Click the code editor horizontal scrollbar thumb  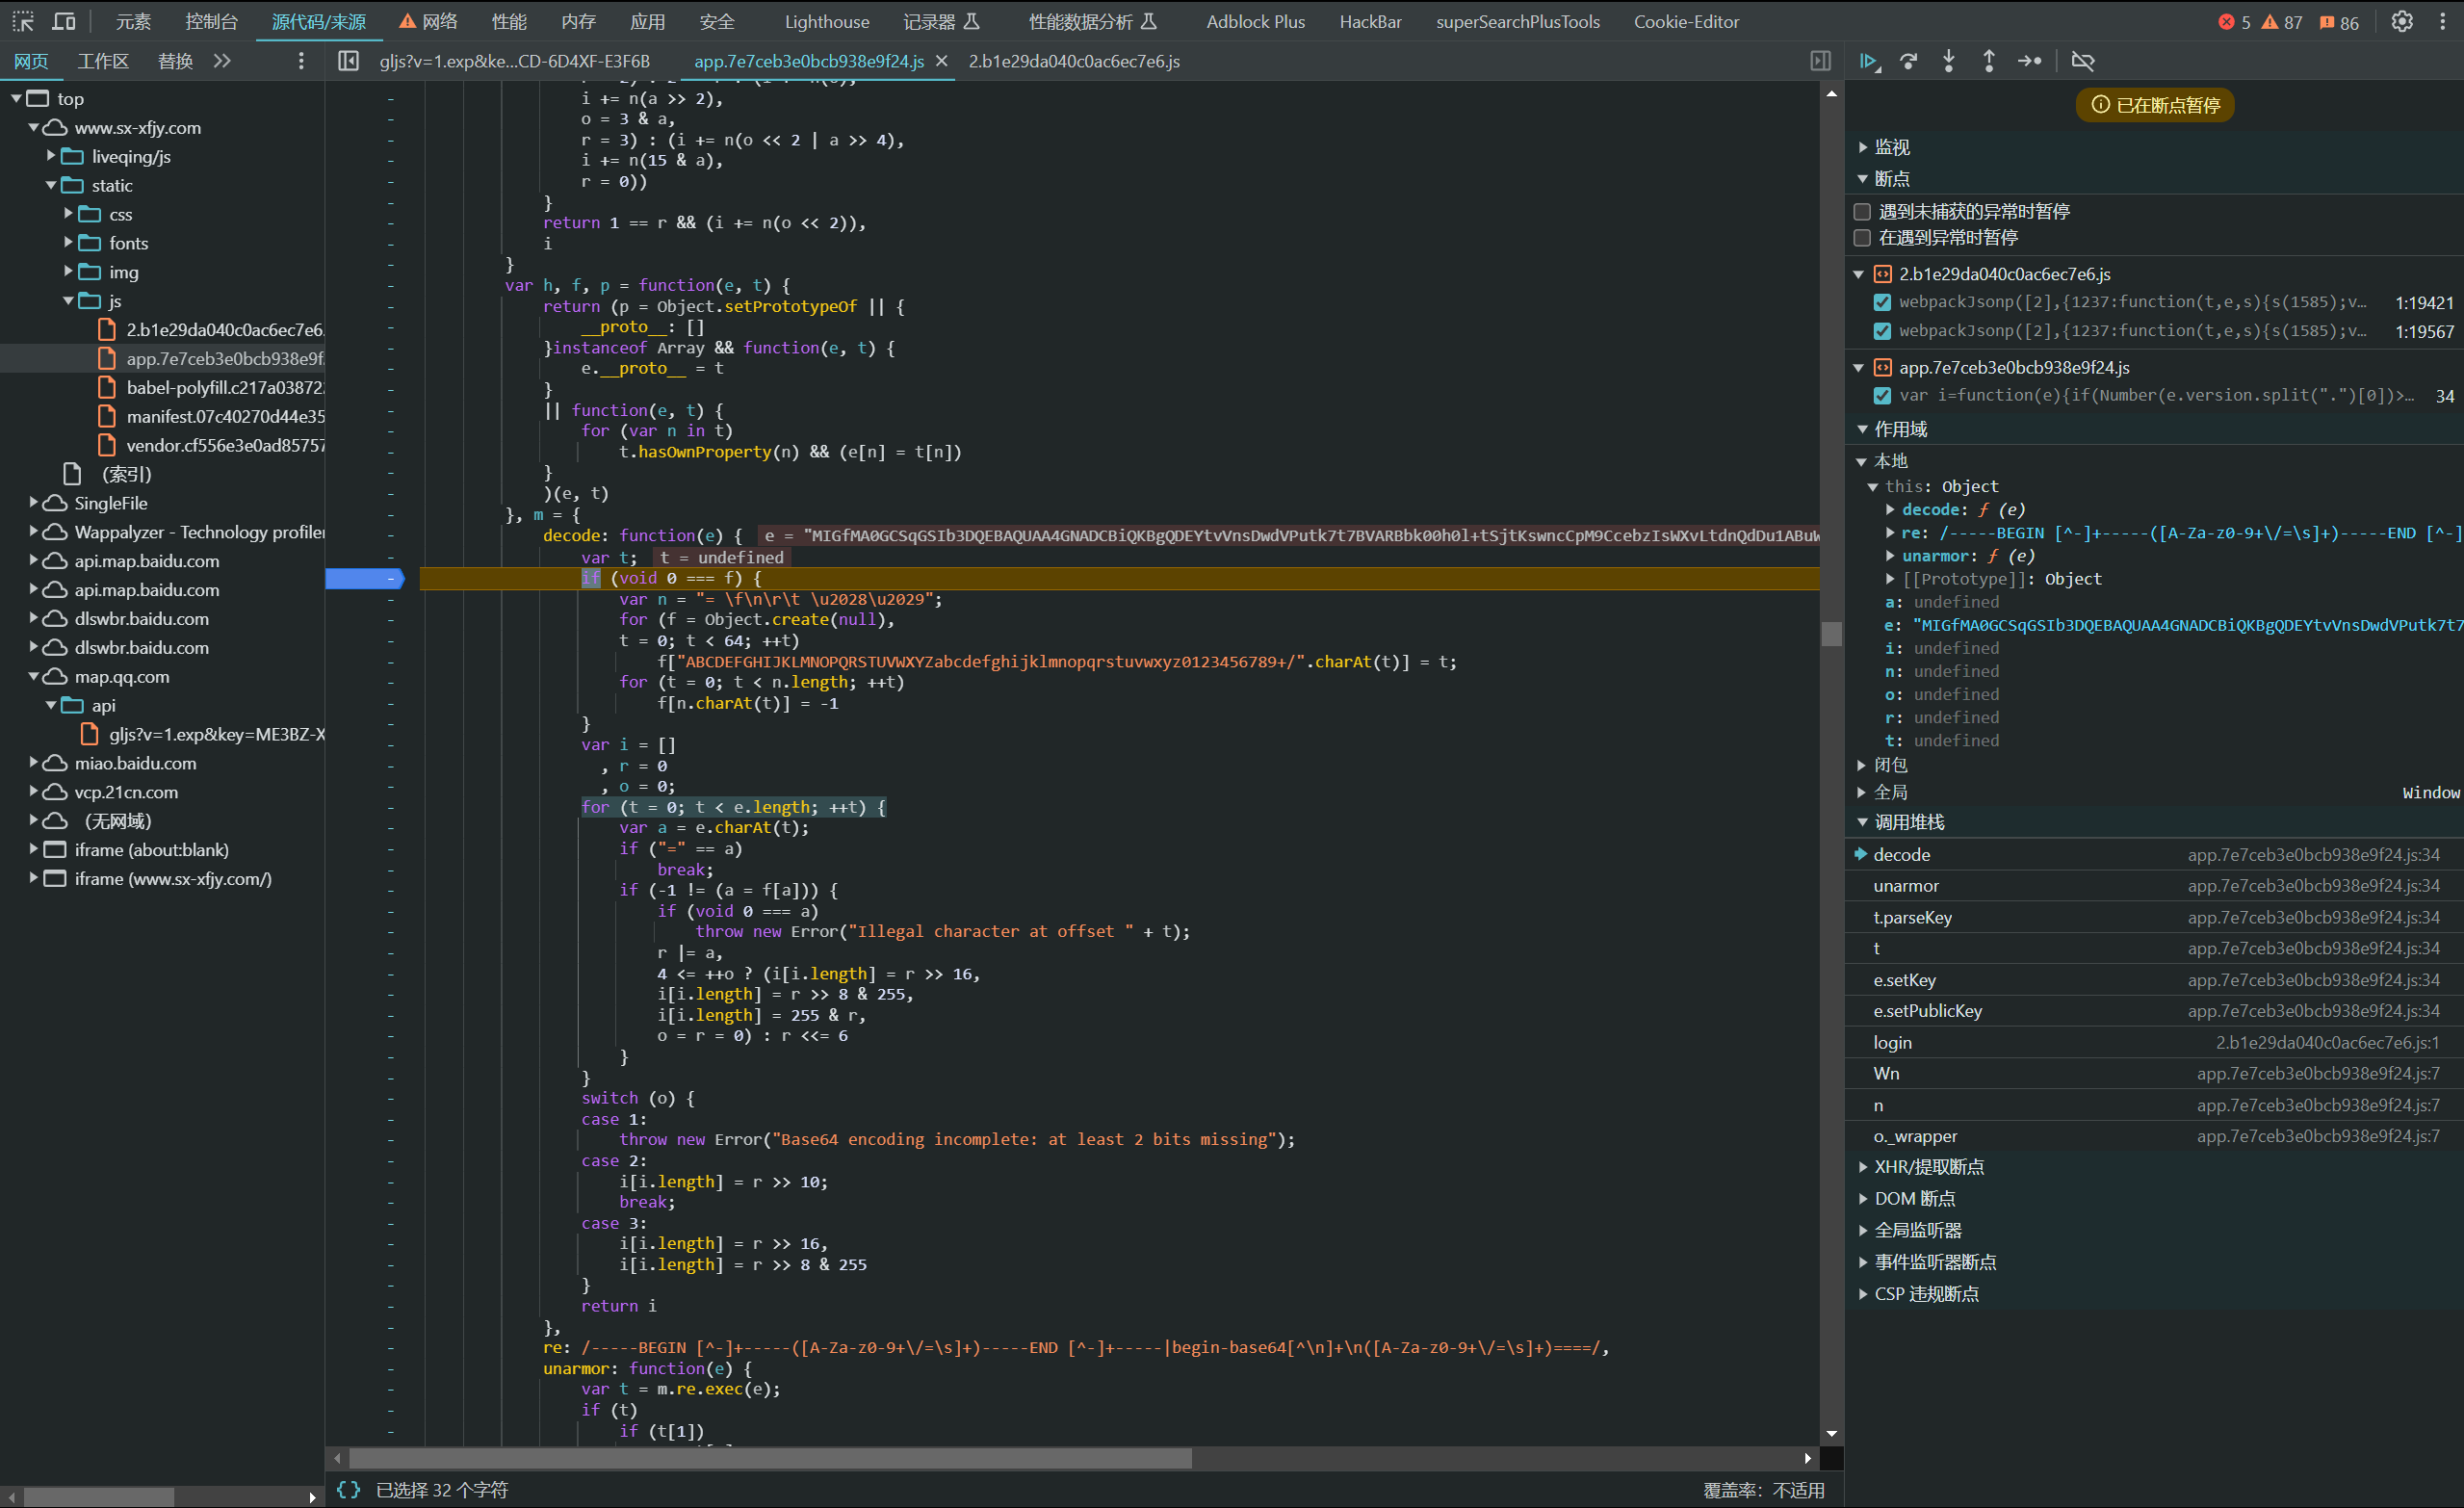(x=770, y=1458)
